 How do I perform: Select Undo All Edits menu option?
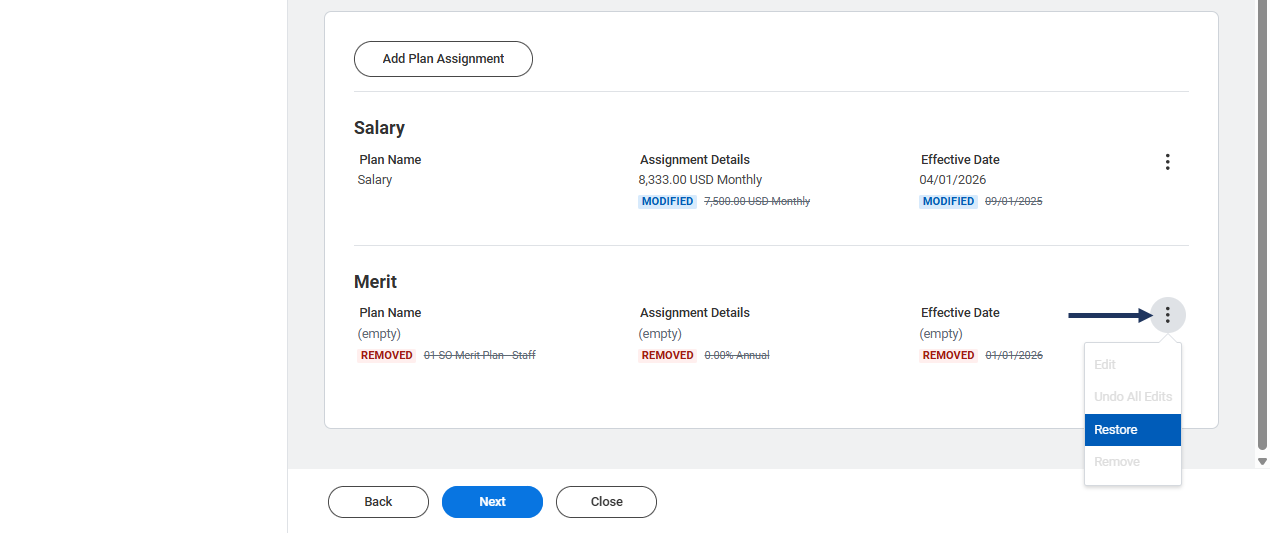[1132, 397]
